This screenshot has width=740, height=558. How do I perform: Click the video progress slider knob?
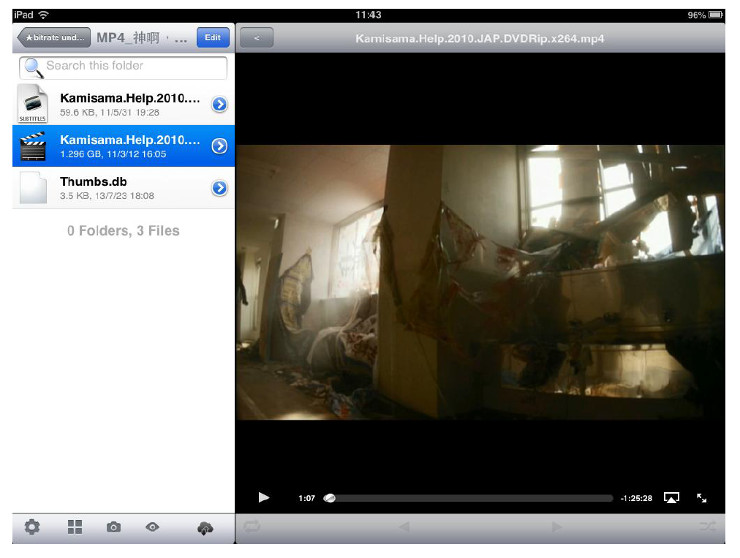[330, 498]
